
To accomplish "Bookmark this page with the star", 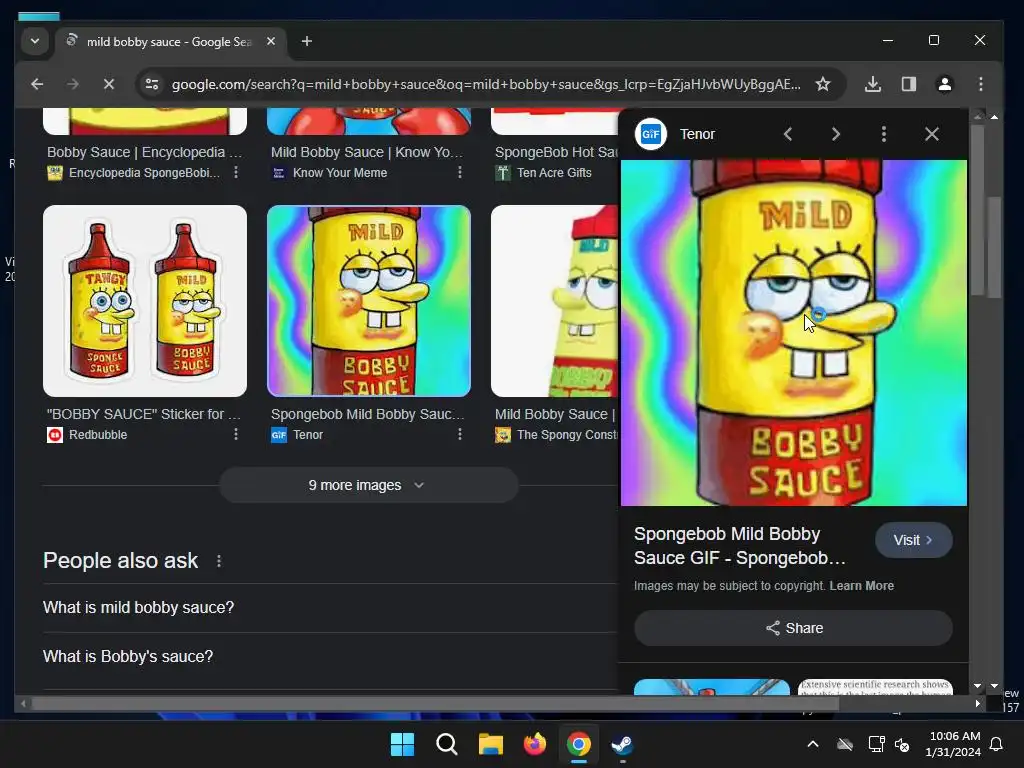I will (x=823, y=84).
